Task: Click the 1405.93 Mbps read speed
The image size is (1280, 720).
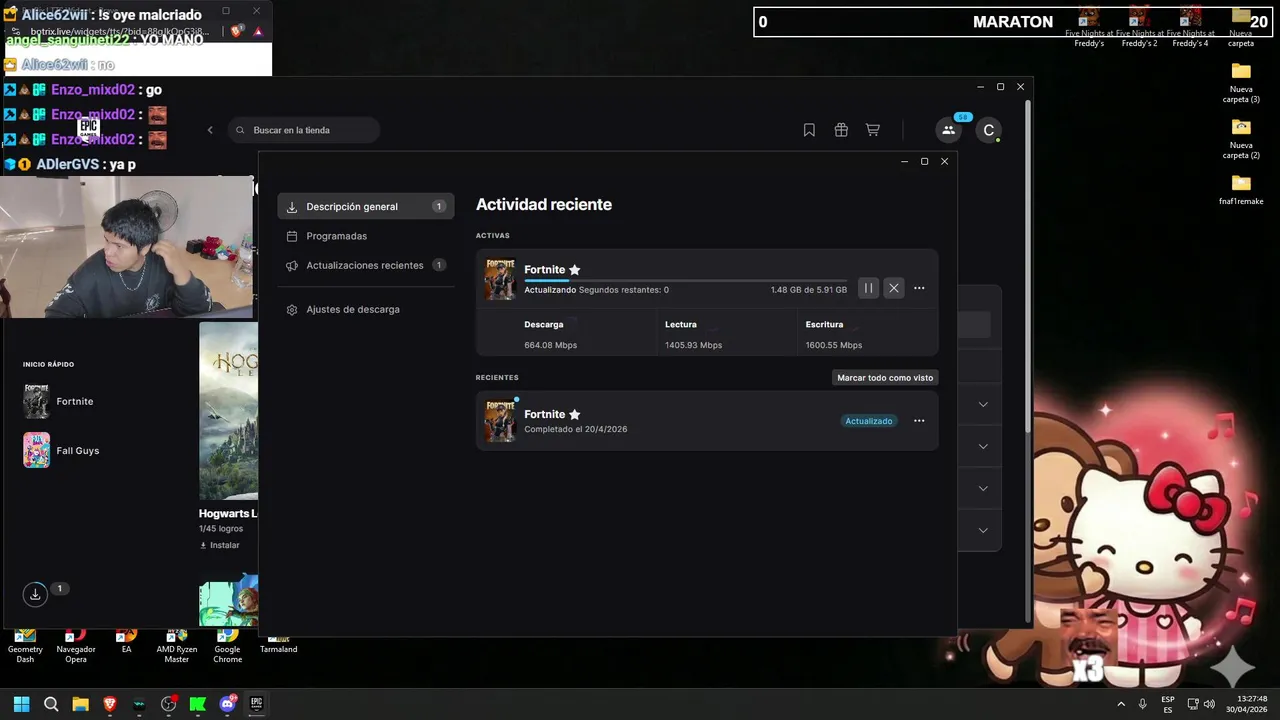Action: coord(693,345)
